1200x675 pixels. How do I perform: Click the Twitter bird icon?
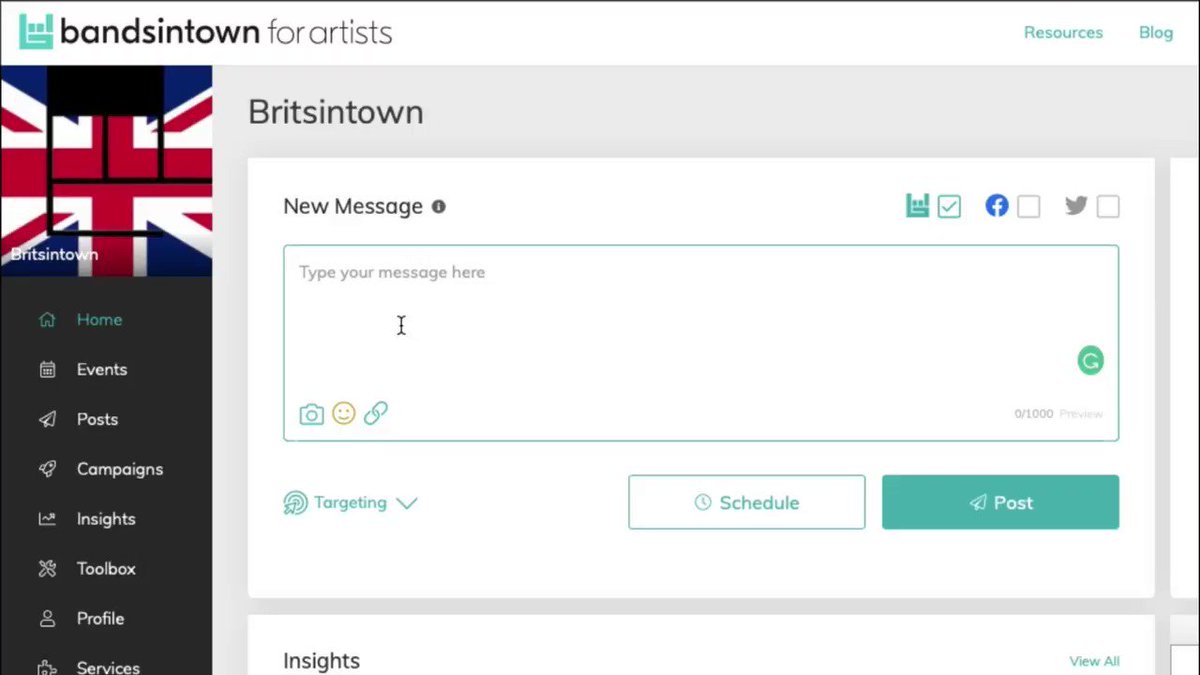coord(1076,206)
